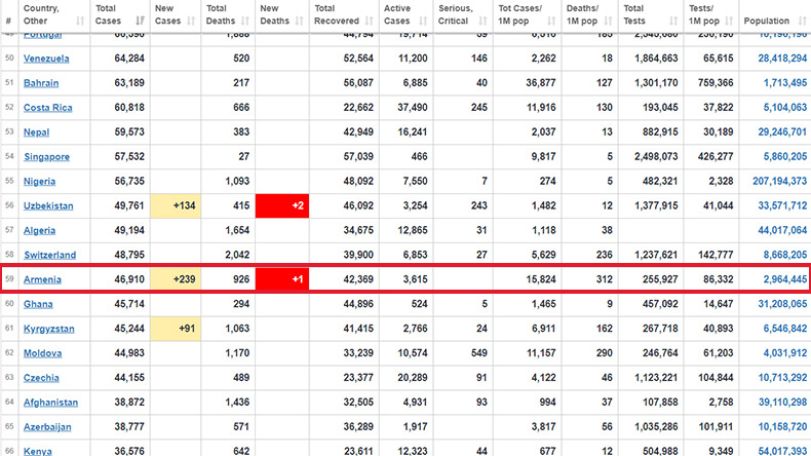The width and height of the screenshot is (811, 456).
Task: Open the Ghana country link
Action: click(x=38, y=304)
